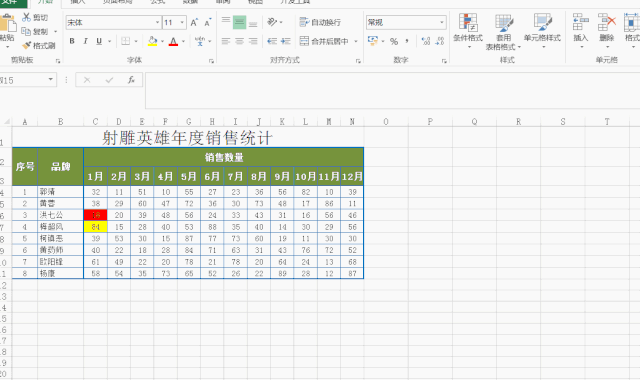Viewport: 640px width, 380px height.
Task: Click the Format Painter brush icon
Action: click(27, 45)
